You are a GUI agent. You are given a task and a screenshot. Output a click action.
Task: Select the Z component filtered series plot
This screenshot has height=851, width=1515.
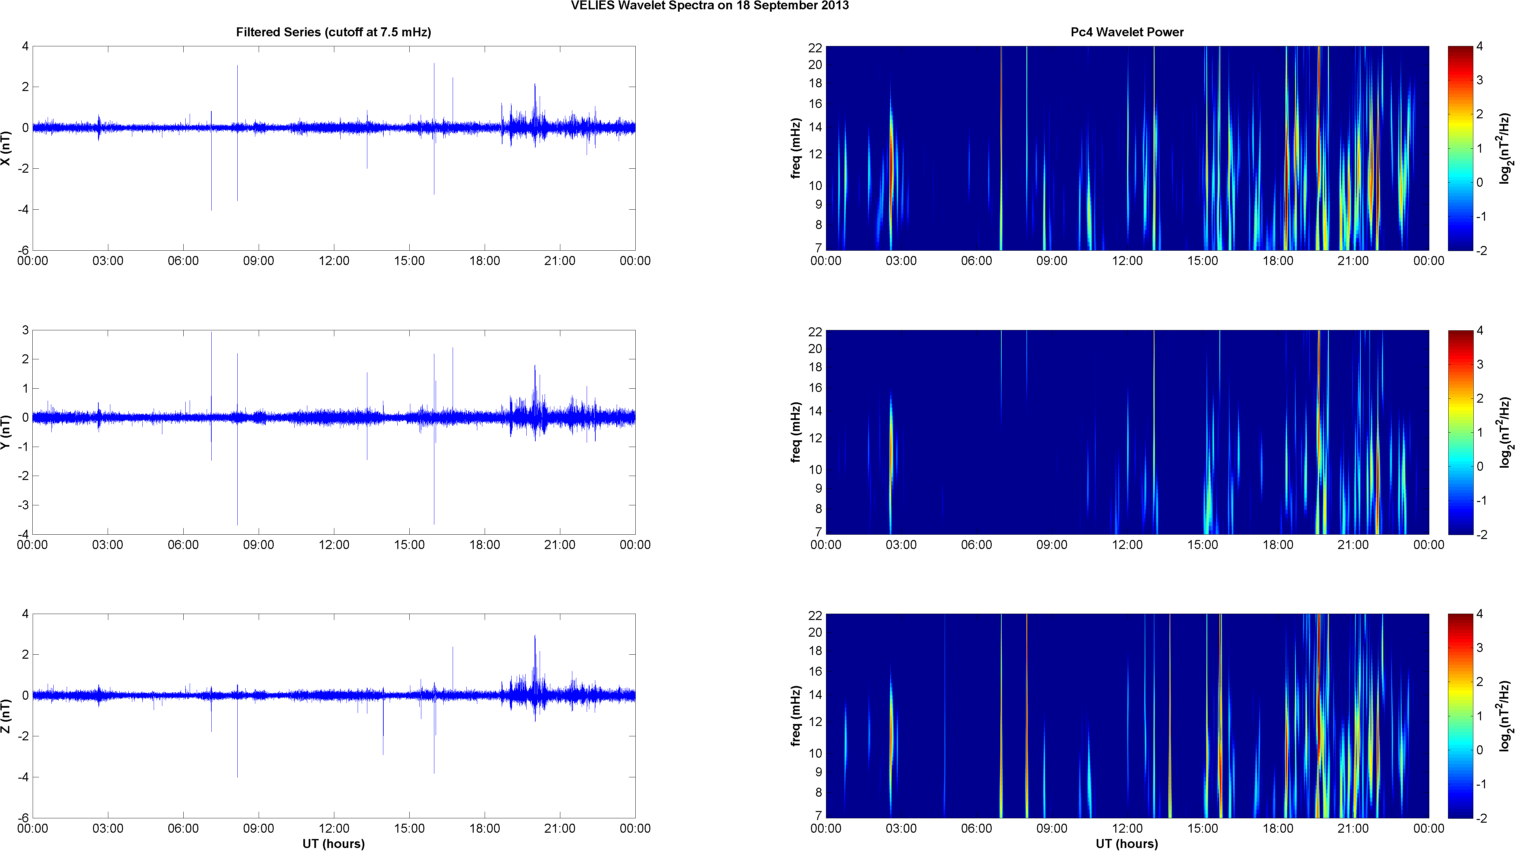tap(333, 716)
